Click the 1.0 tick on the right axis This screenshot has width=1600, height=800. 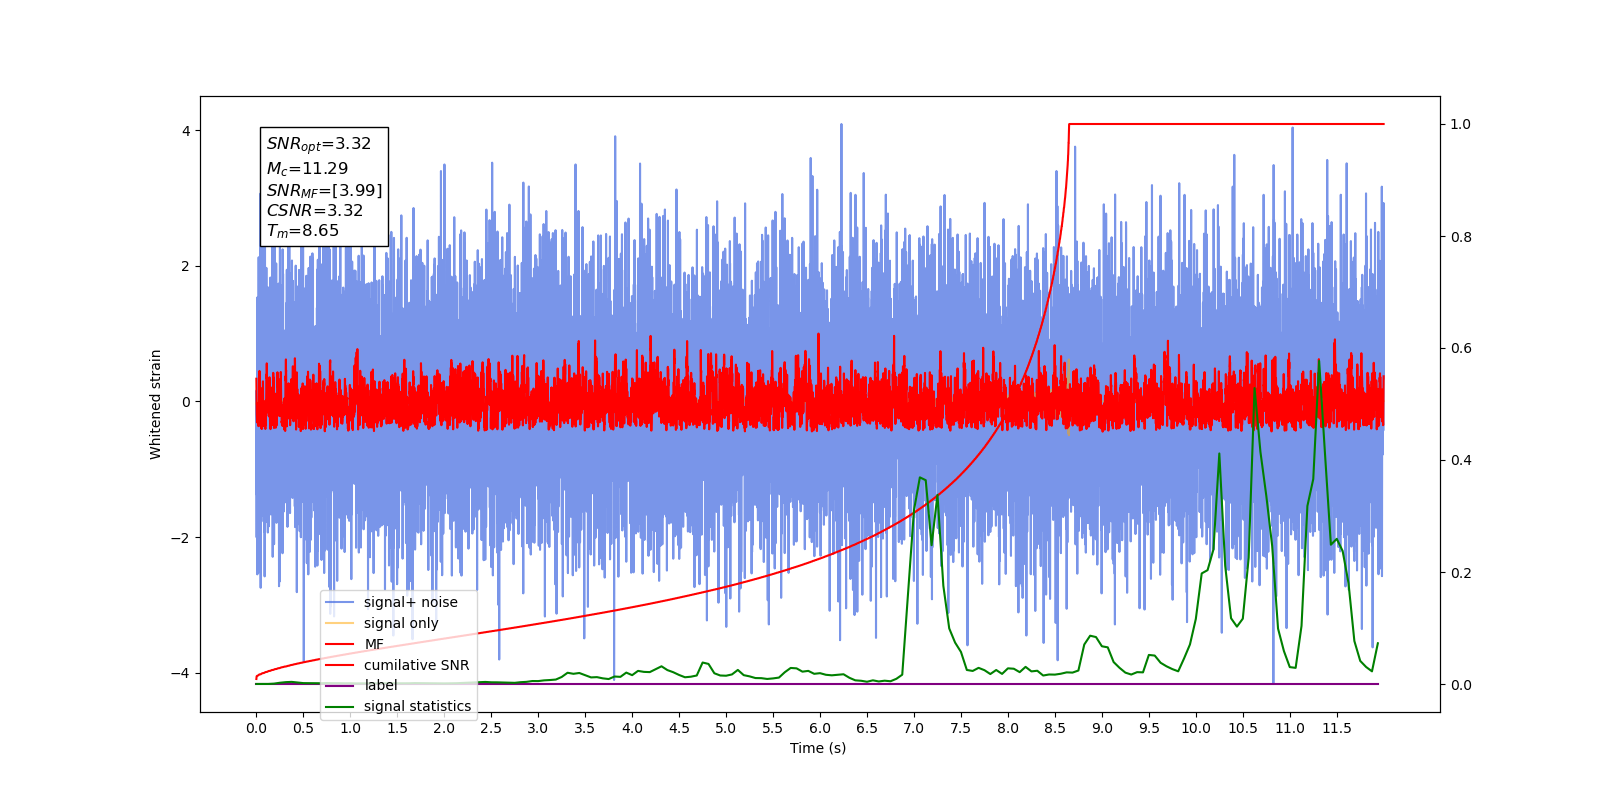tap(1460, 124)
